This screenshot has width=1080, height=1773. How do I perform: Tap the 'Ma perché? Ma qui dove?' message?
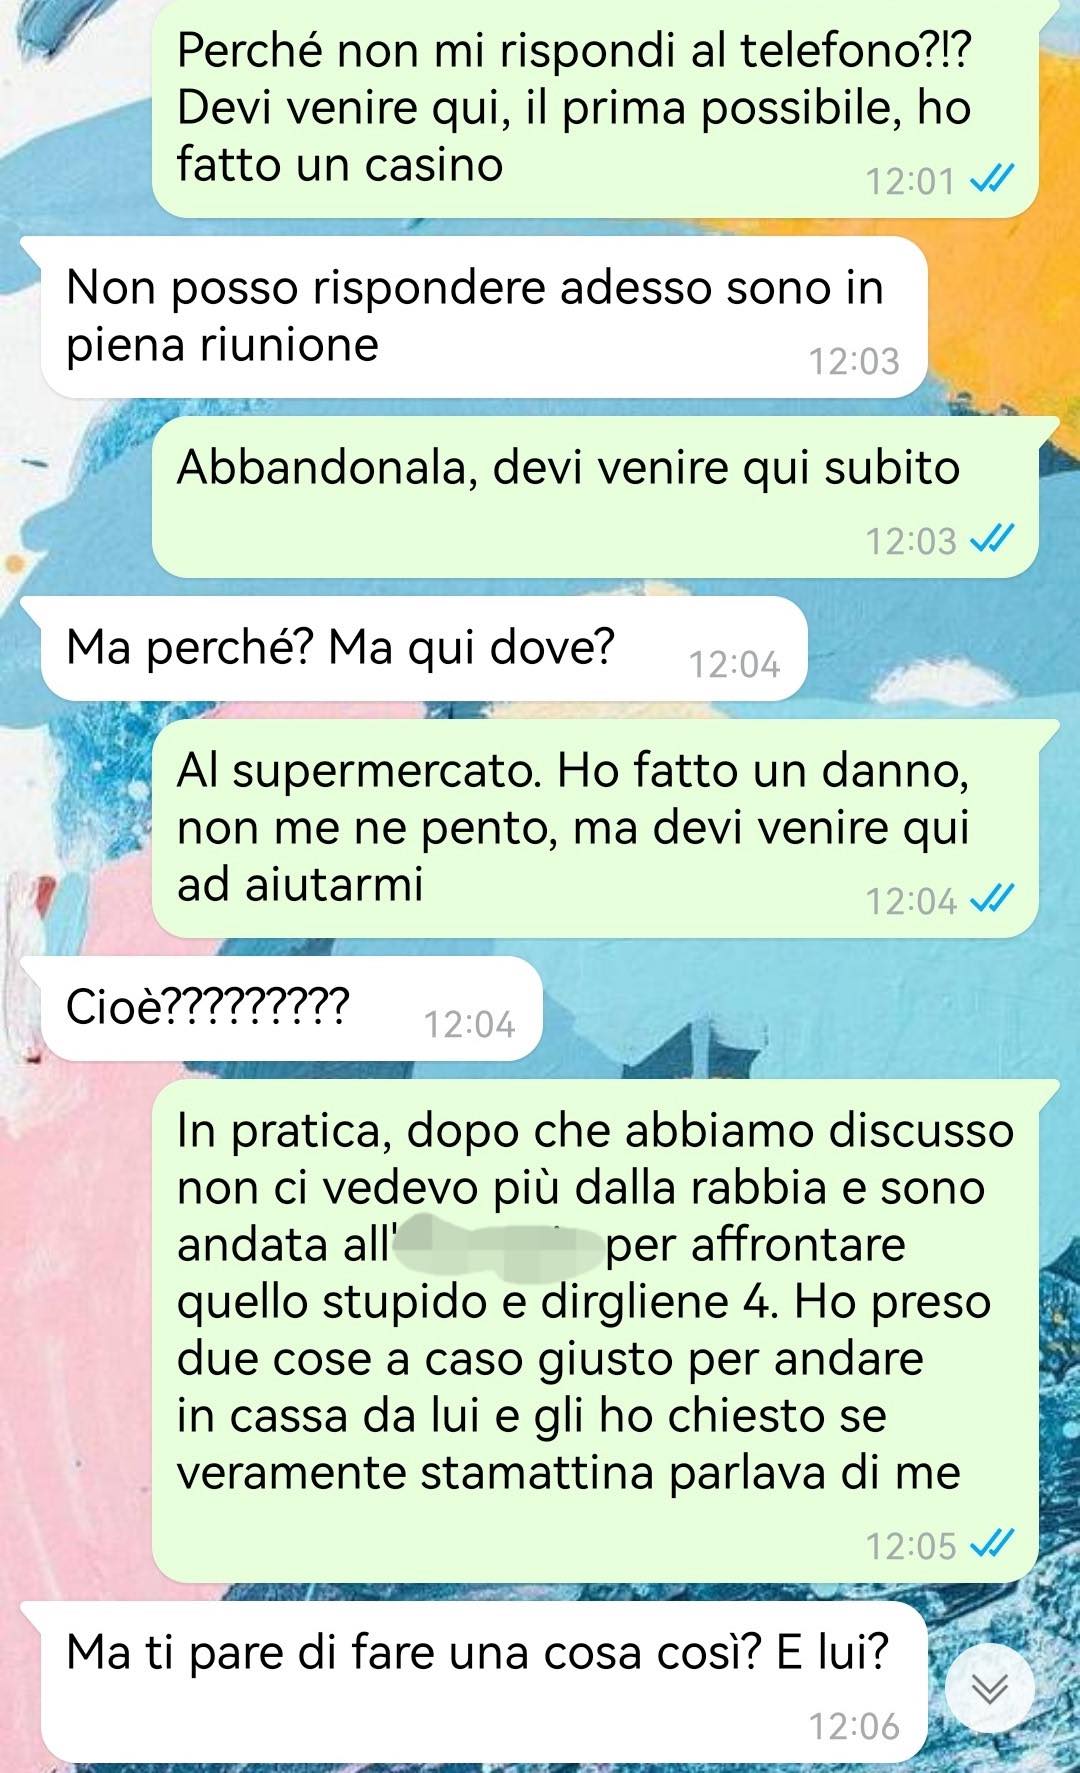423,648
